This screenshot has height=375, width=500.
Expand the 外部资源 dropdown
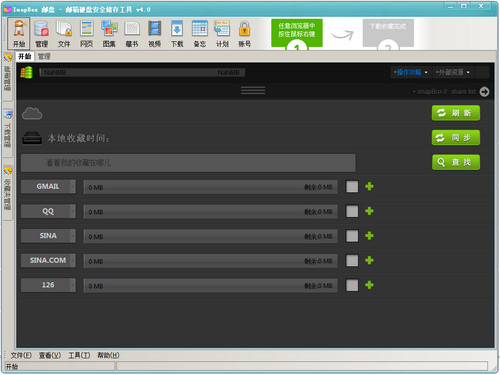coord(453,72)
